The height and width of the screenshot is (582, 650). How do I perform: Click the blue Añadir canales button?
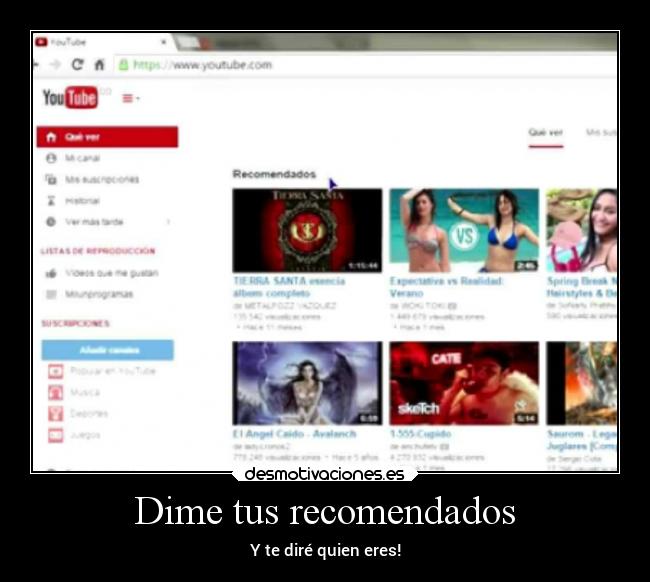pyautogui.click(x=108, y=350)
